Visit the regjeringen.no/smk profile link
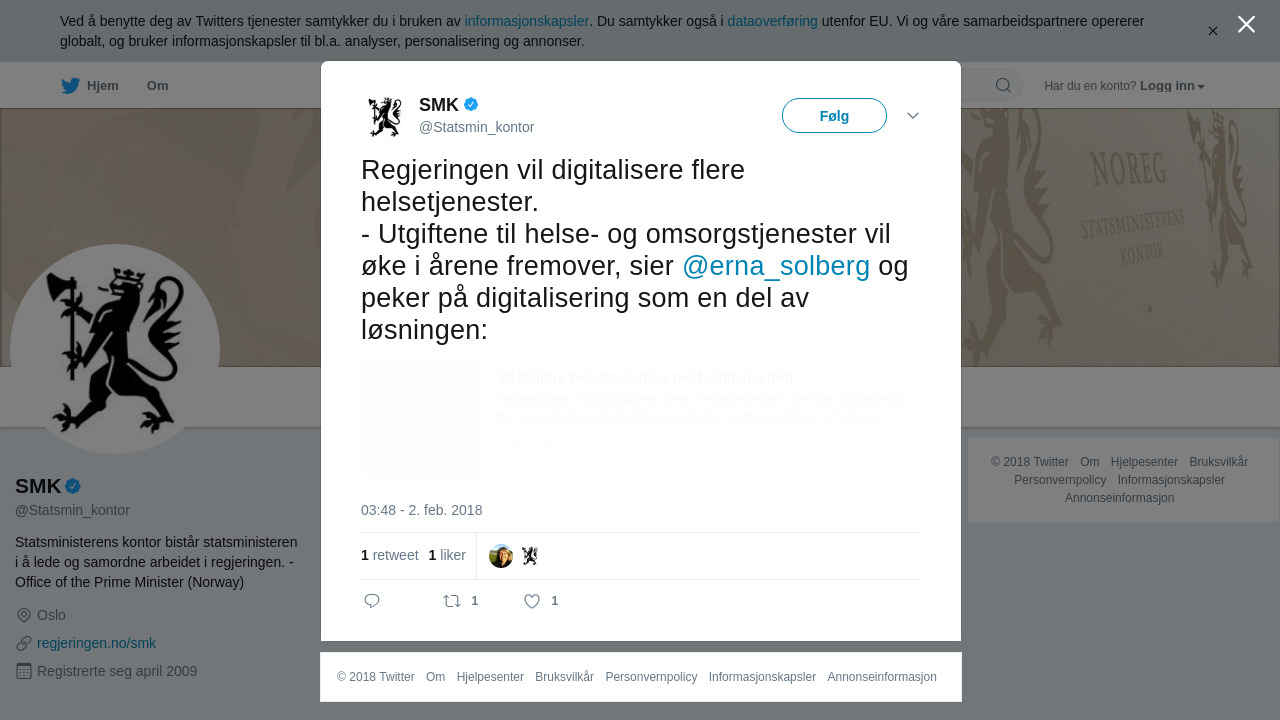The image size is (1280, 720). (x=96, y=643)
